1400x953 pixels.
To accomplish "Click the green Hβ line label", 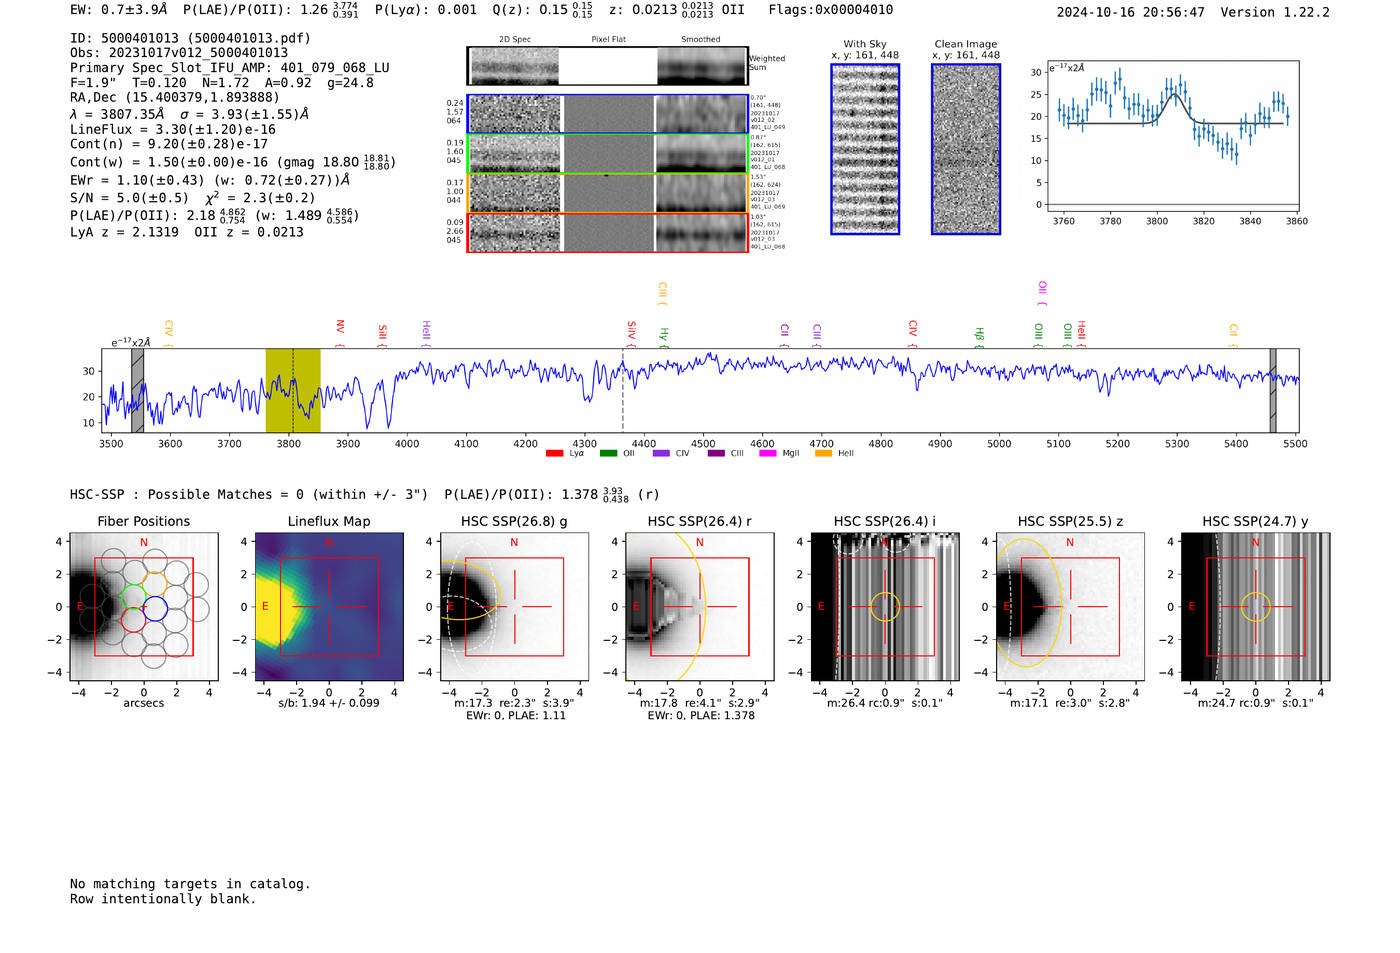I will 979,336.
